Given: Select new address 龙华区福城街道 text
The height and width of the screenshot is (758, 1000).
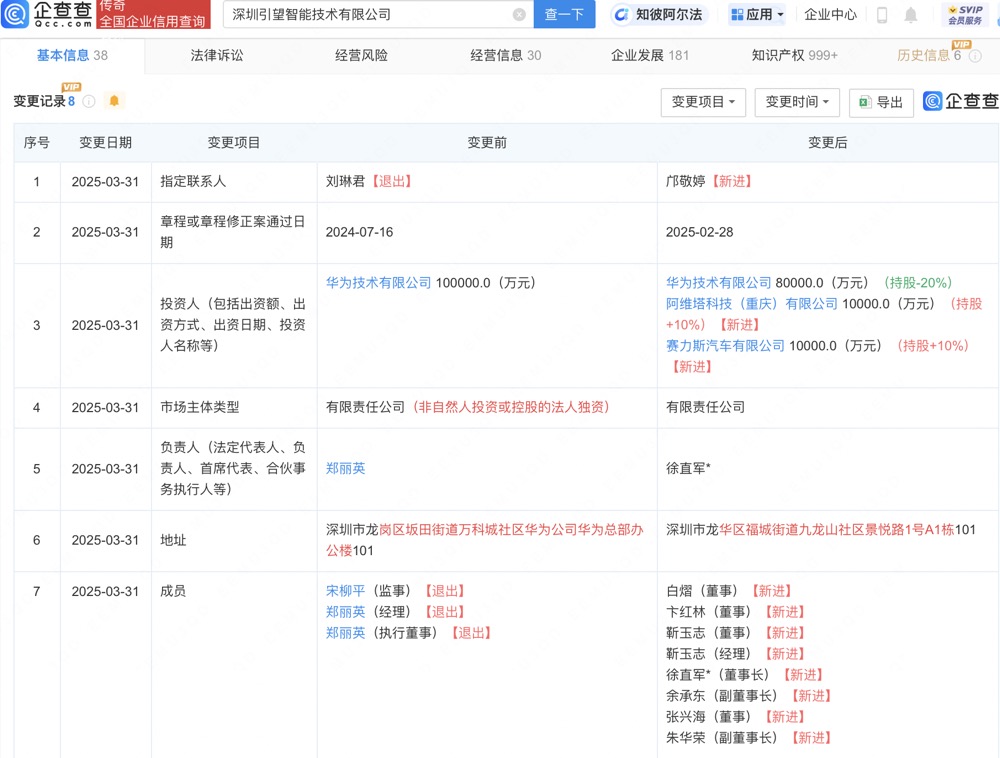Looking at the screenshot, I should [x=821, y=530].
